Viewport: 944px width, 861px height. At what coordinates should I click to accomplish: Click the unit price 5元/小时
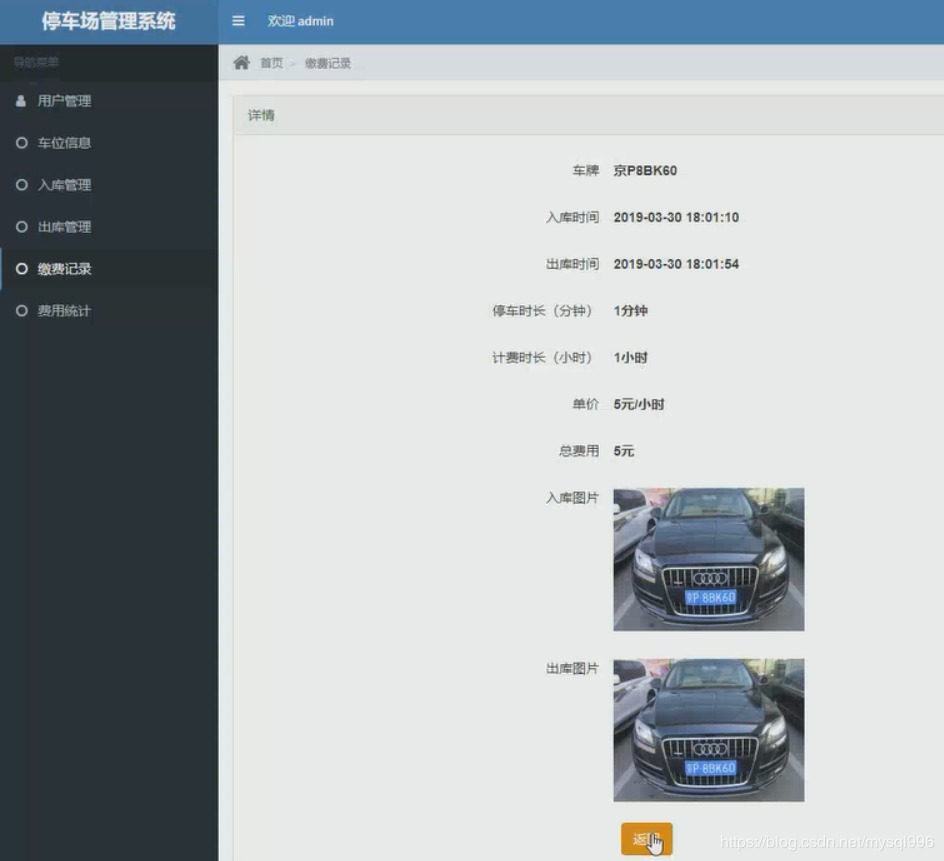[x=639, y=404]
